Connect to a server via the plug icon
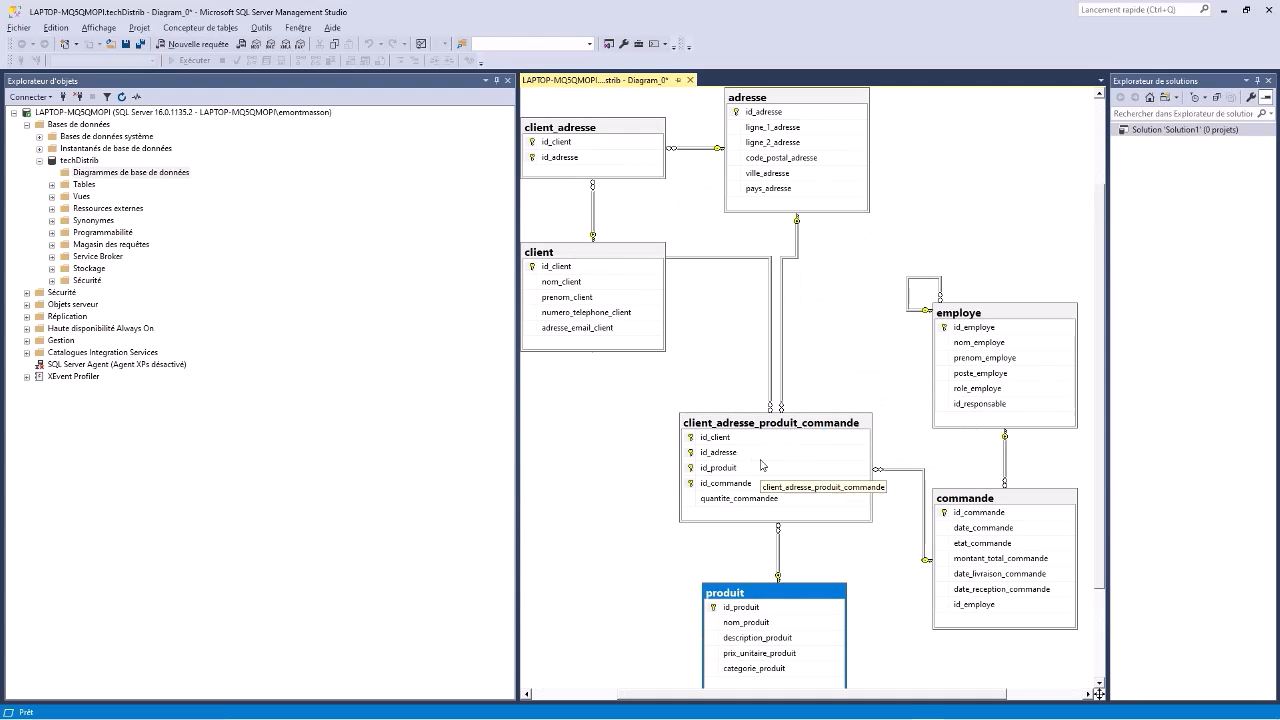Screen dimensions: 1280x720 tap(62, 97)
